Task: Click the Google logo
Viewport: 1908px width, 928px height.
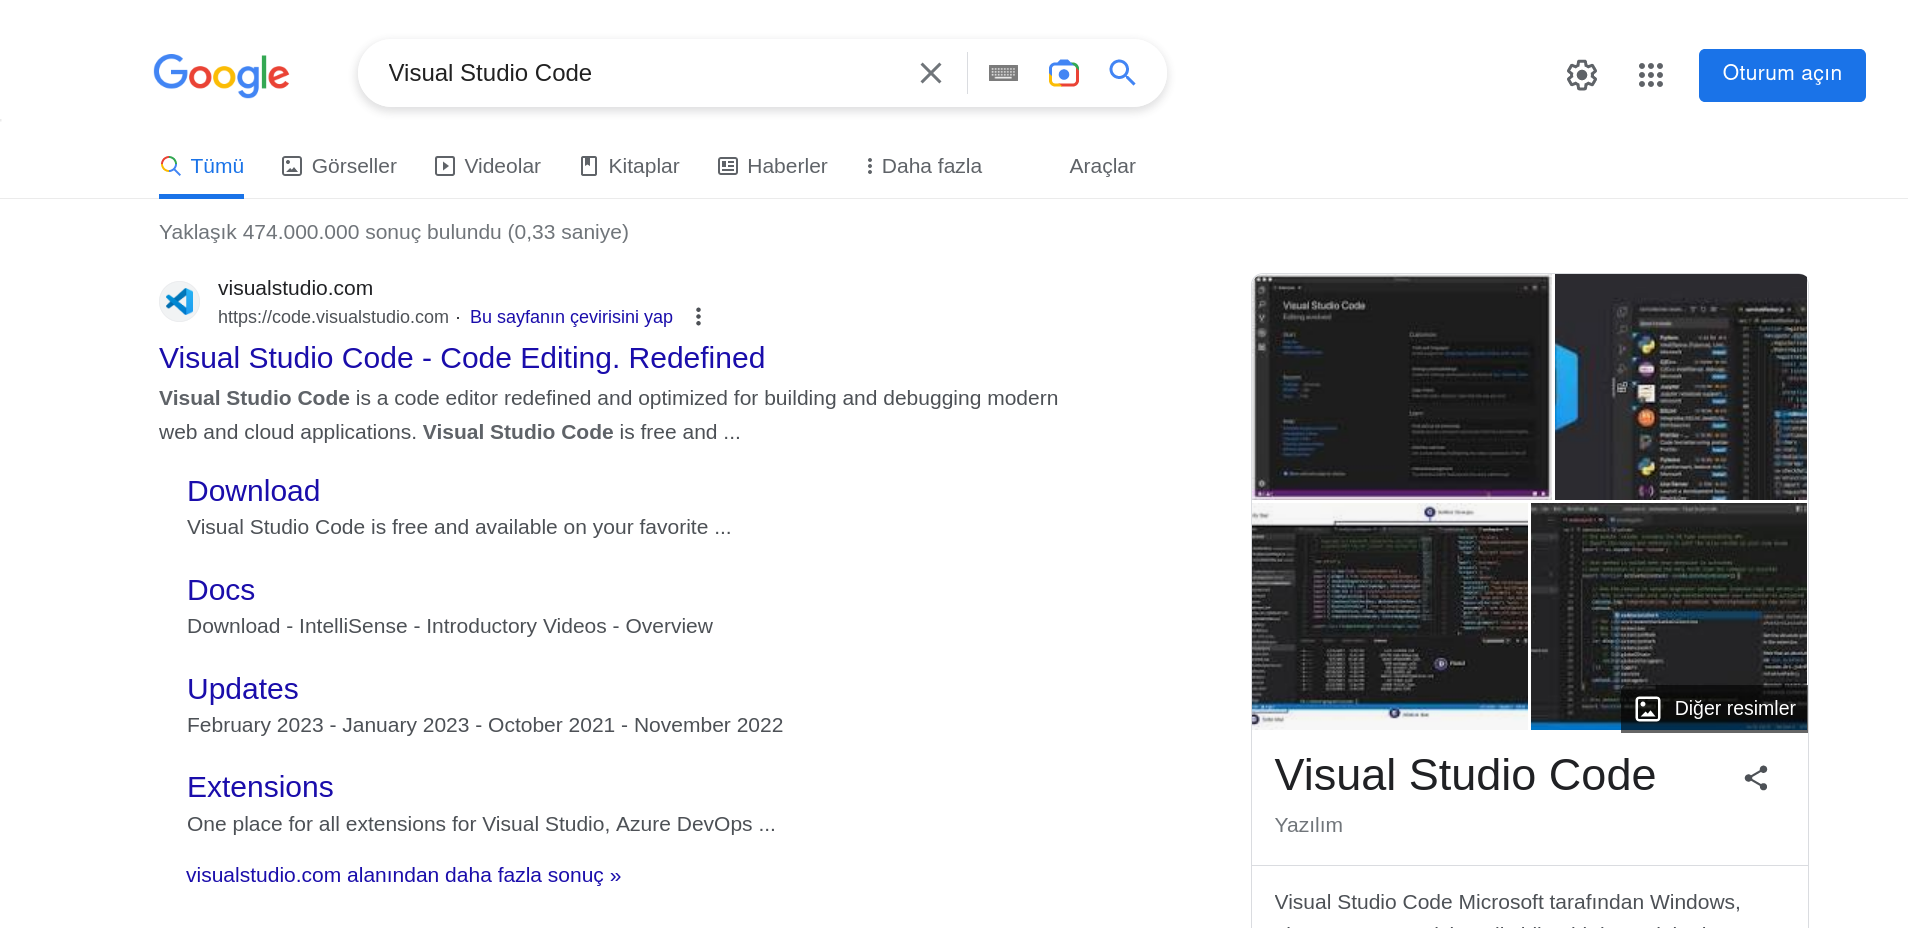Action: (x=221, y=75)
